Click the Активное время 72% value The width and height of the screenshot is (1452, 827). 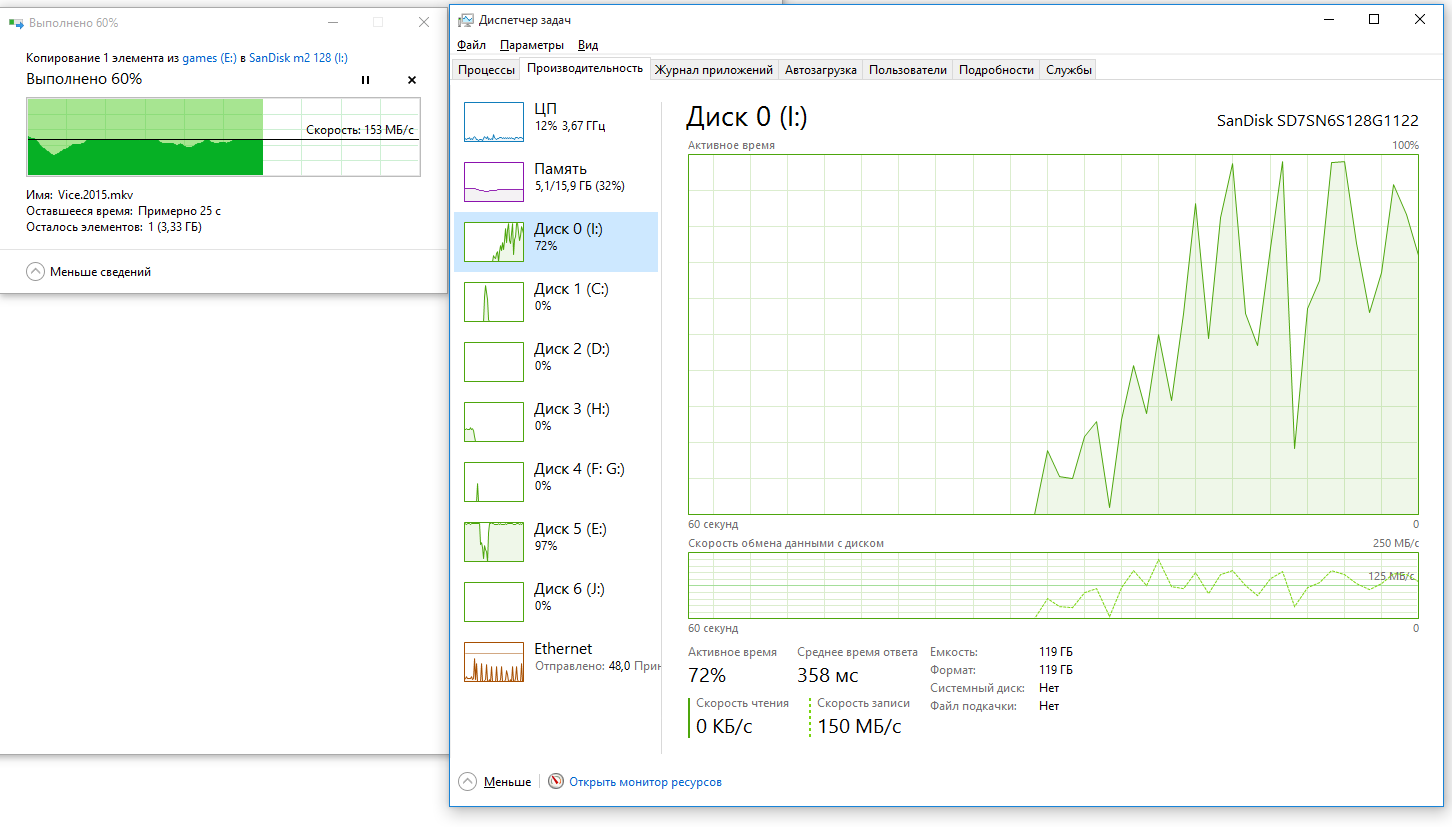pos(707,675)
